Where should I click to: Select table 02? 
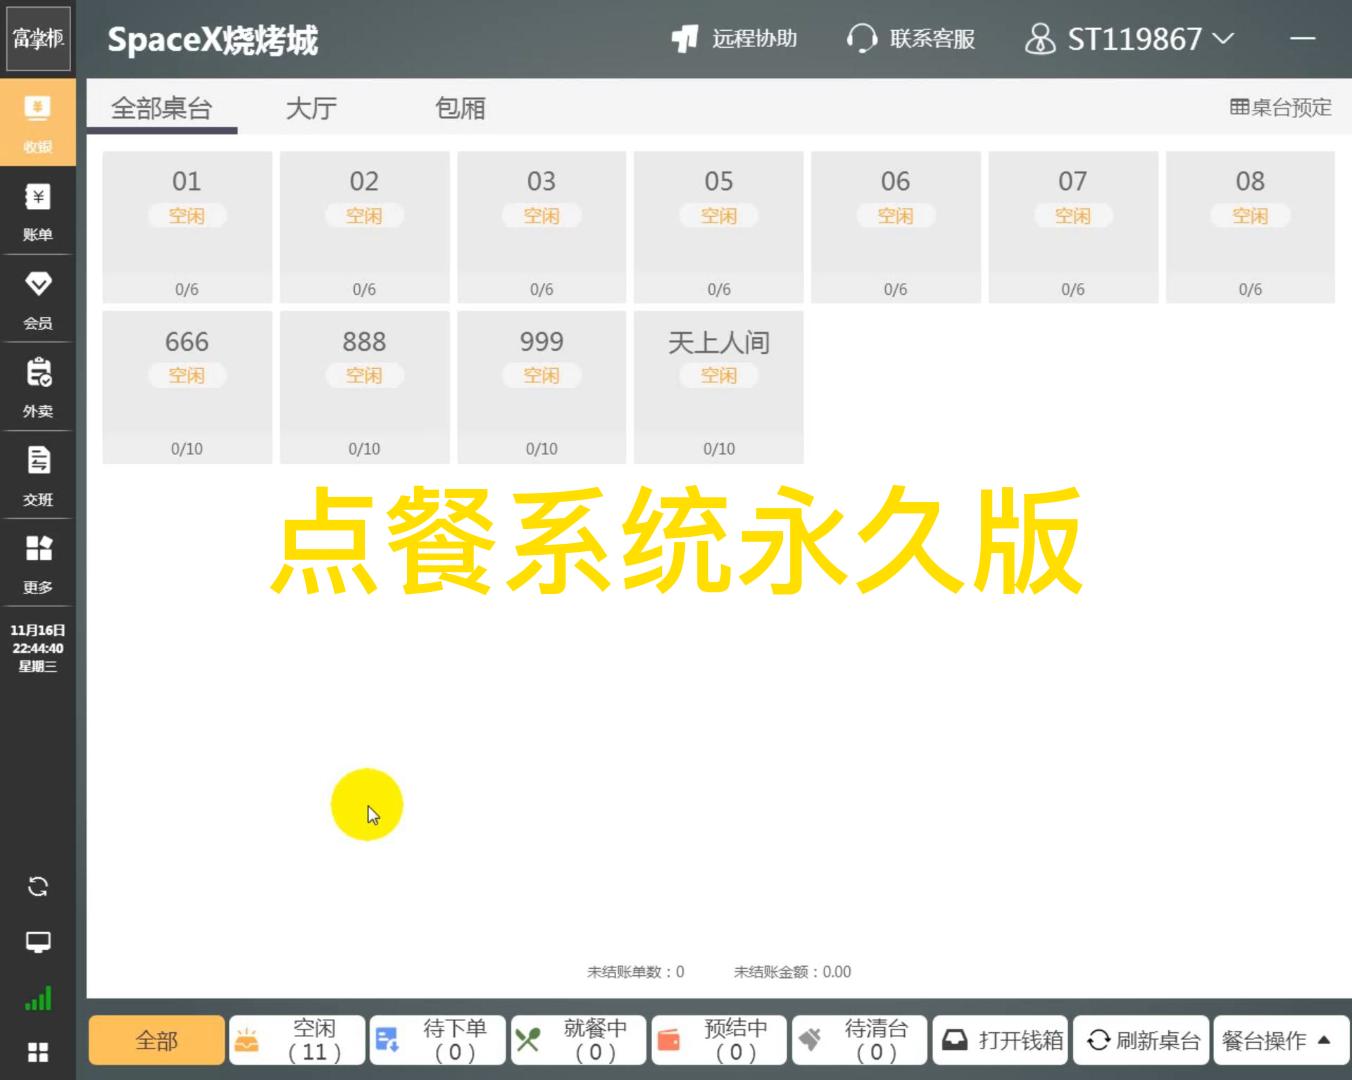[x=364, y=227]
